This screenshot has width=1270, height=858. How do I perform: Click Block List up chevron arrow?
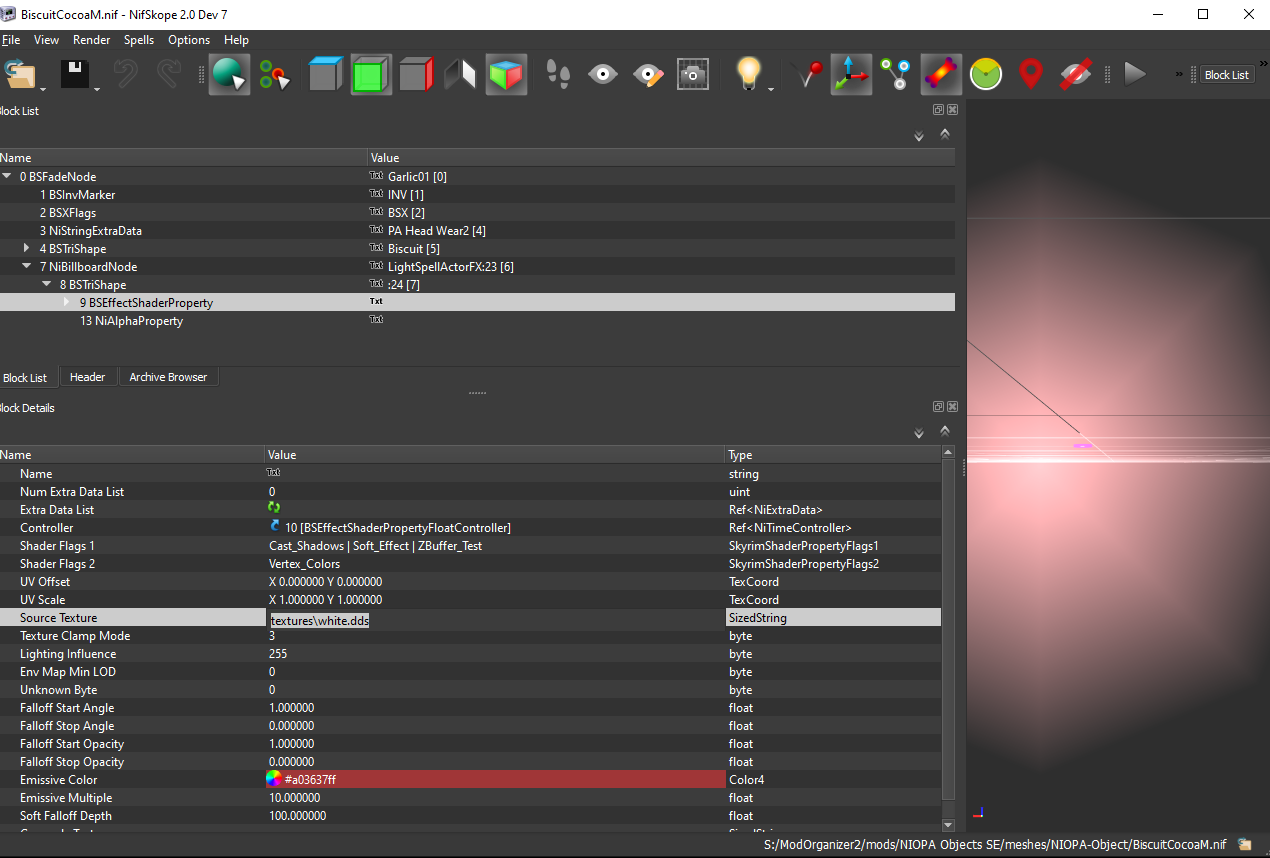click(x=944, y=133)
